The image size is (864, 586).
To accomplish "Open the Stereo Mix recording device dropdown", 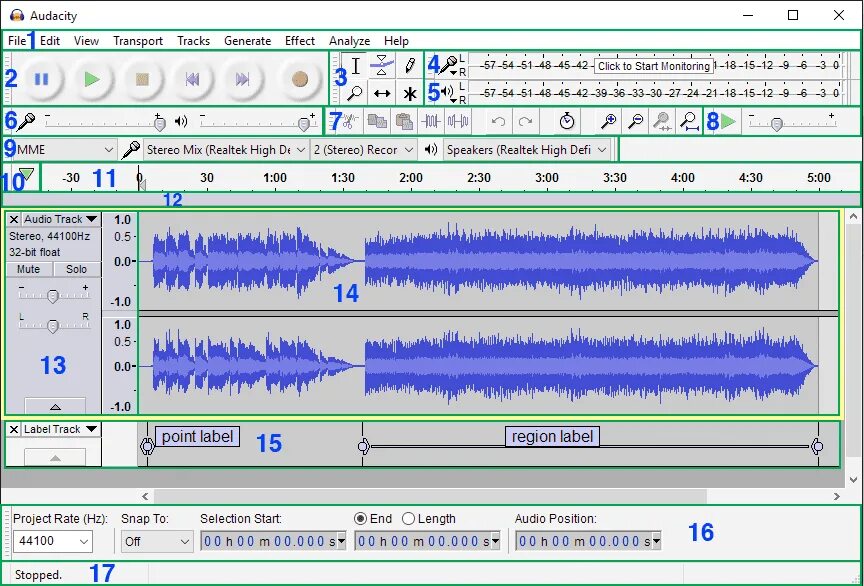I will [225, 149].
